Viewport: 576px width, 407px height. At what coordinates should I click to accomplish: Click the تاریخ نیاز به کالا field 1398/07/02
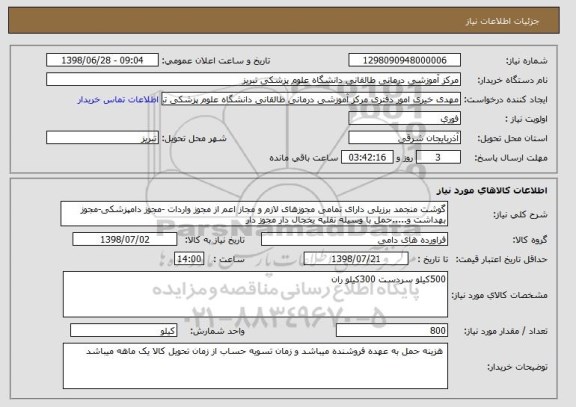click(125, 240)
